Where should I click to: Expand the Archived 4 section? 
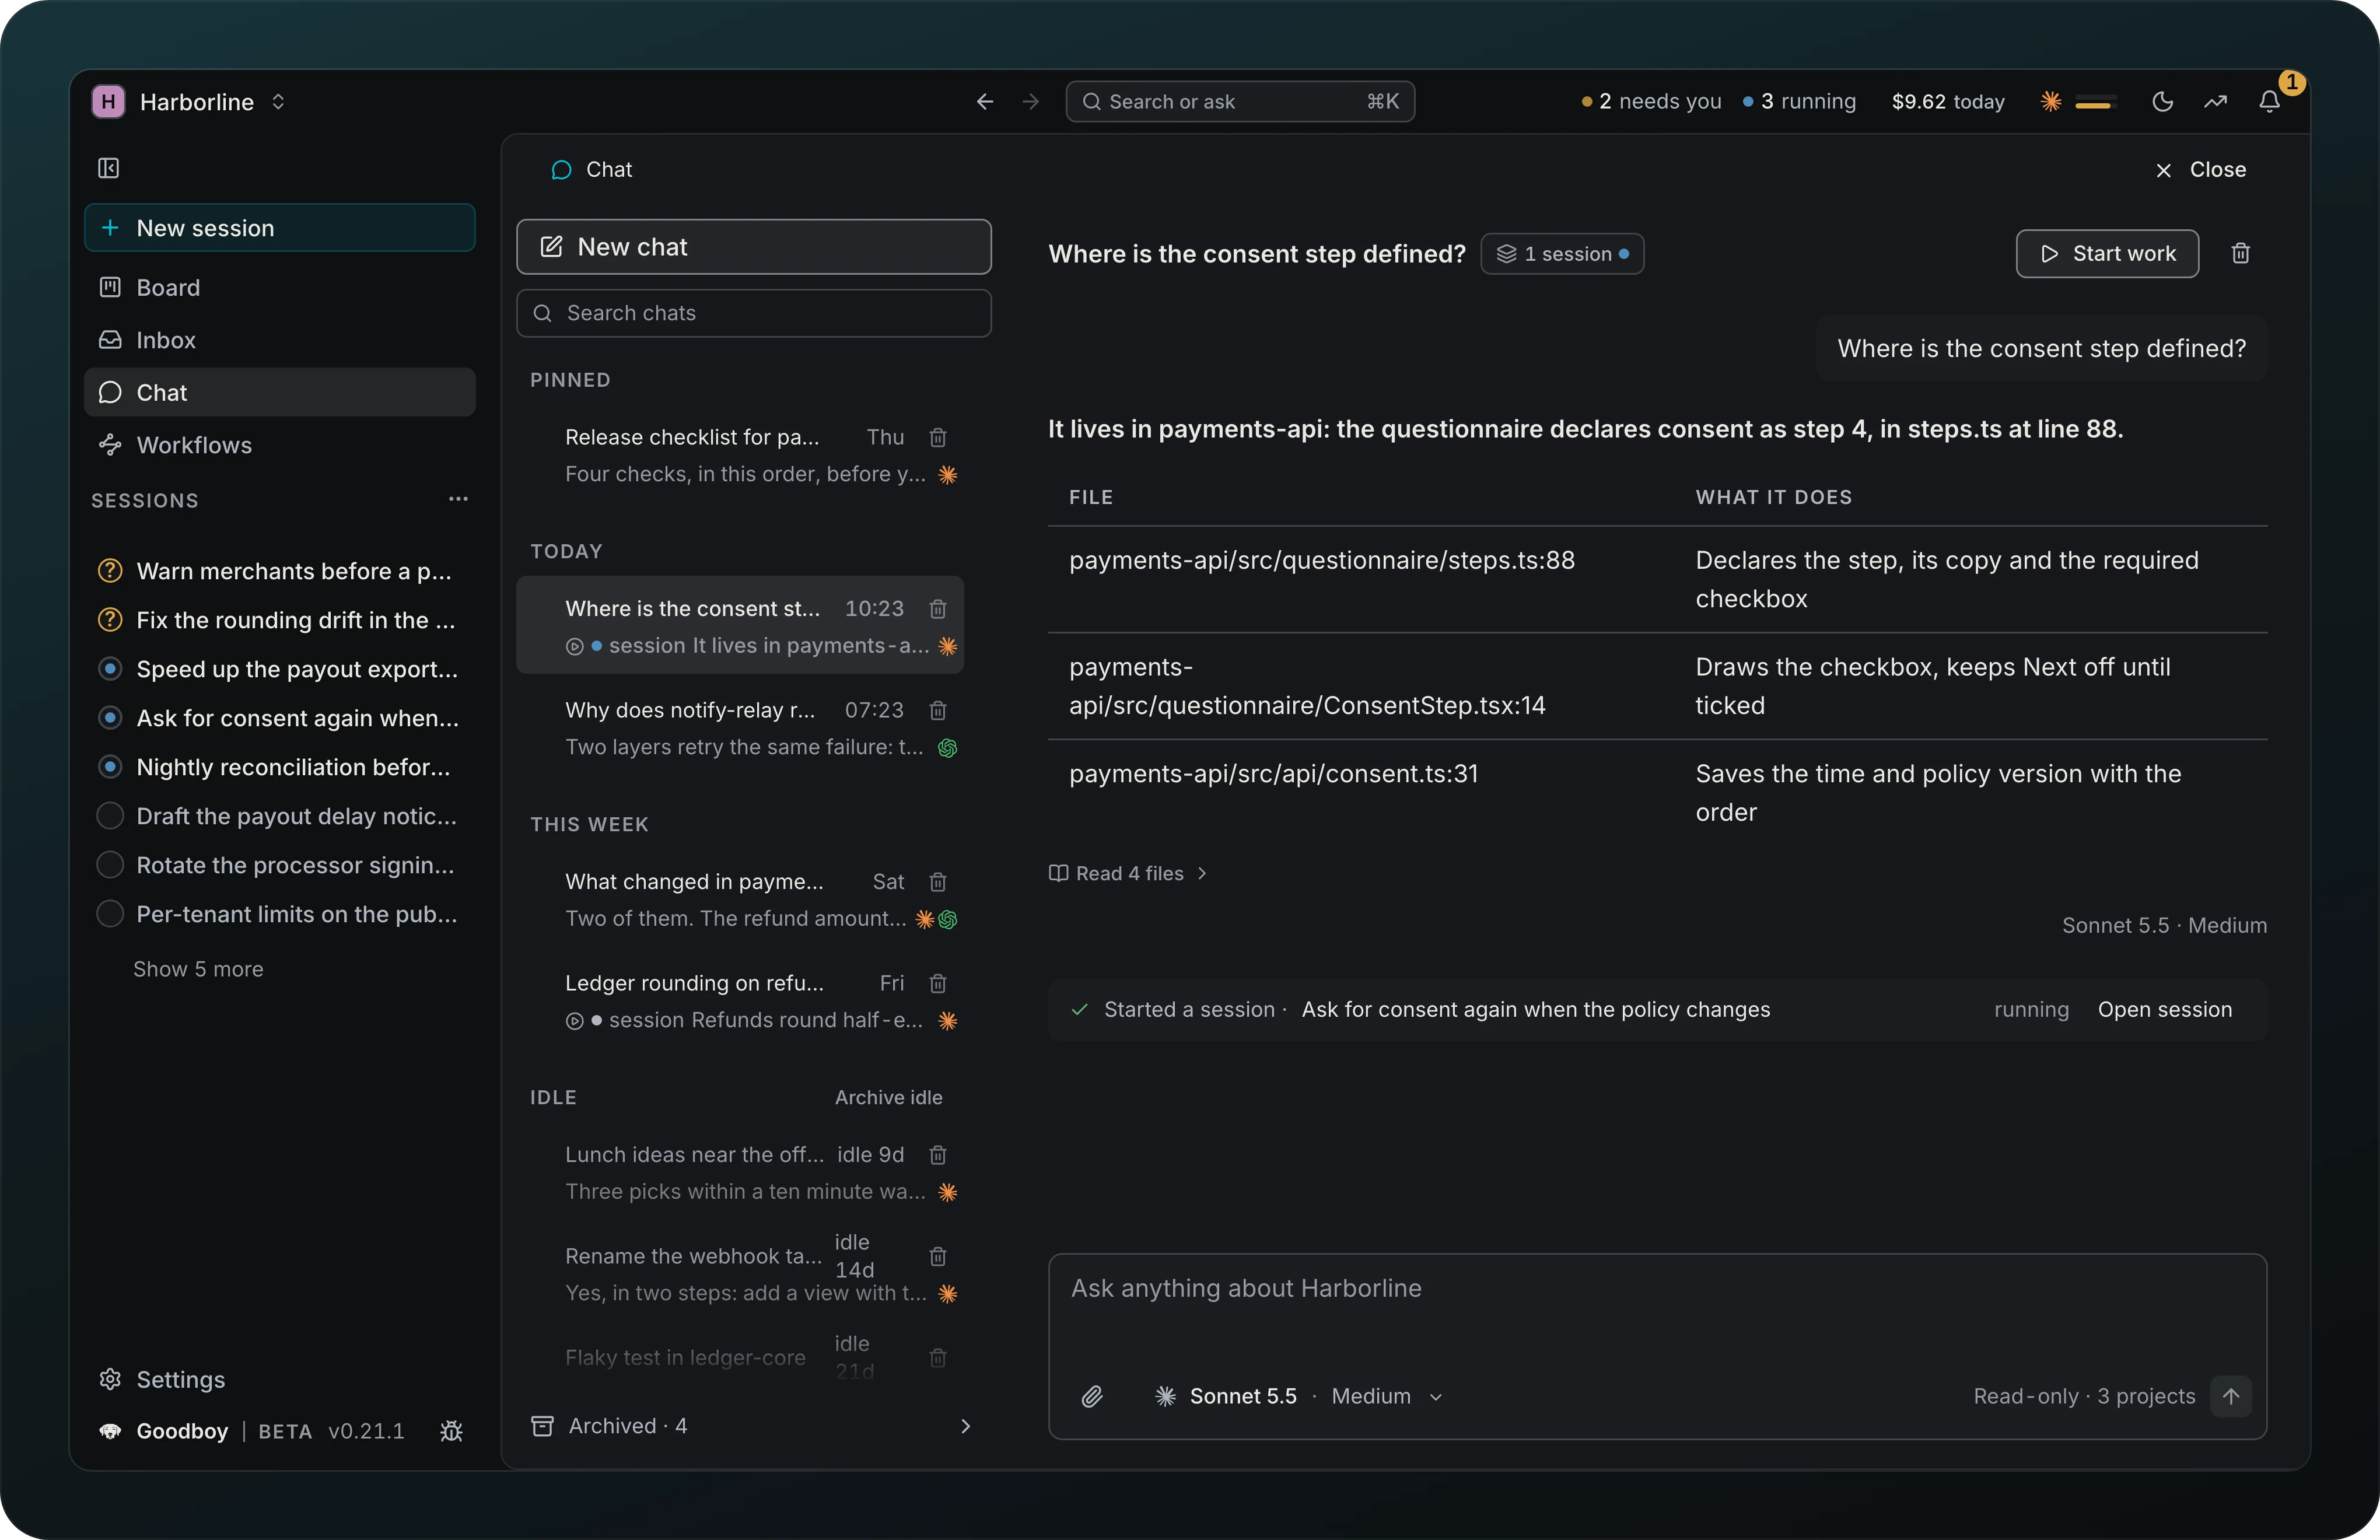[752, 1427]
